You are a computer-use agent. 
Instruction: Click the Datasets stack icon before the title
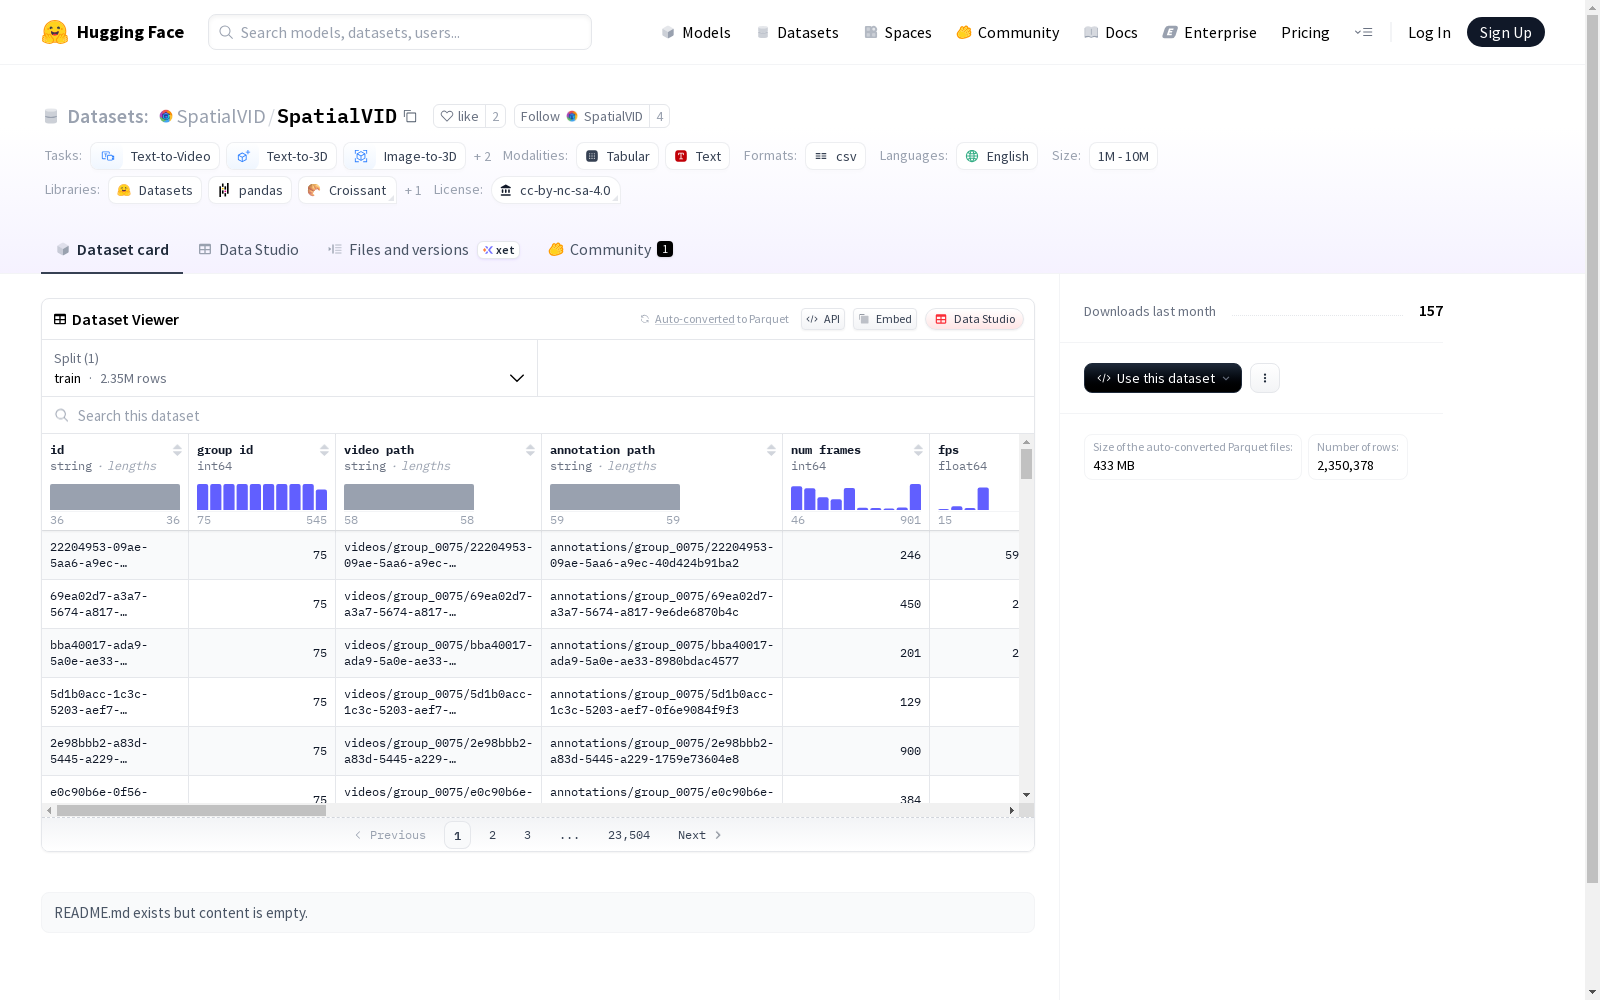pos(51,116)
